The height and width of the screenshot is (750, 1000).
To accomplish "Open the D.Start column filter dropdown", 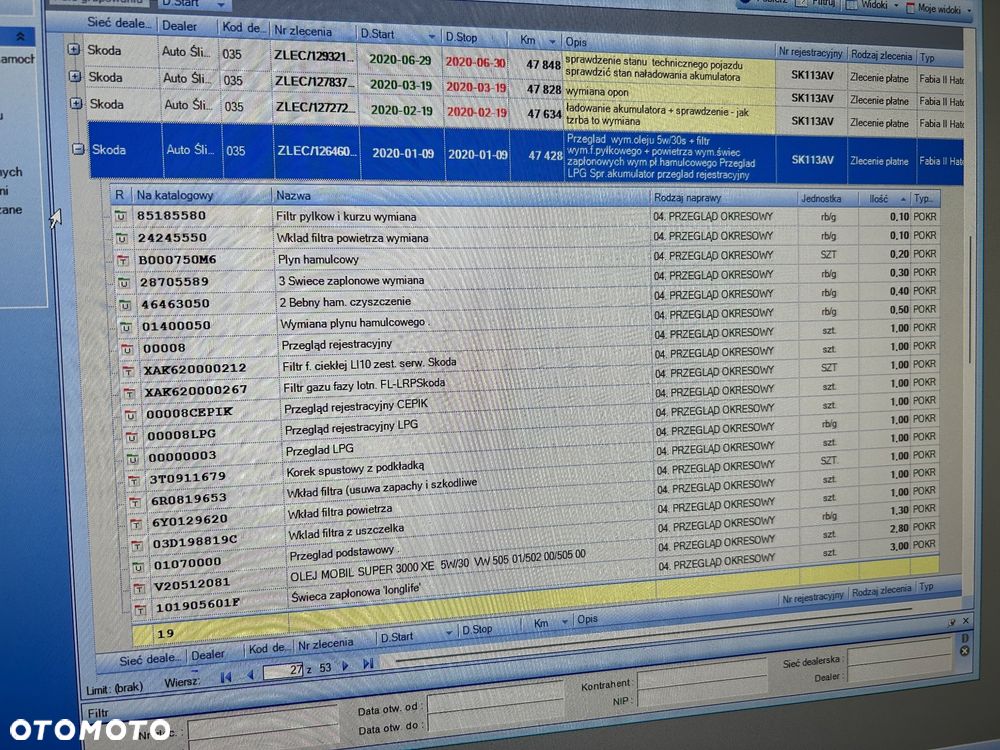I will (432, 36).
